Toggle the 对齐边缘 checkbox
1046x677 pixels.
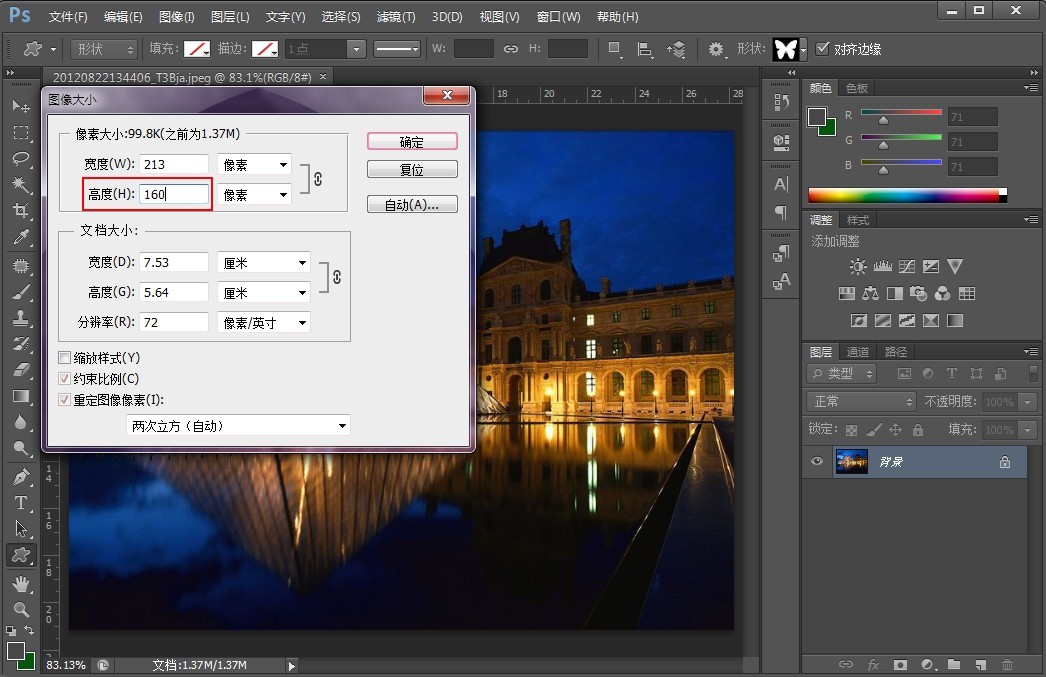823,49
